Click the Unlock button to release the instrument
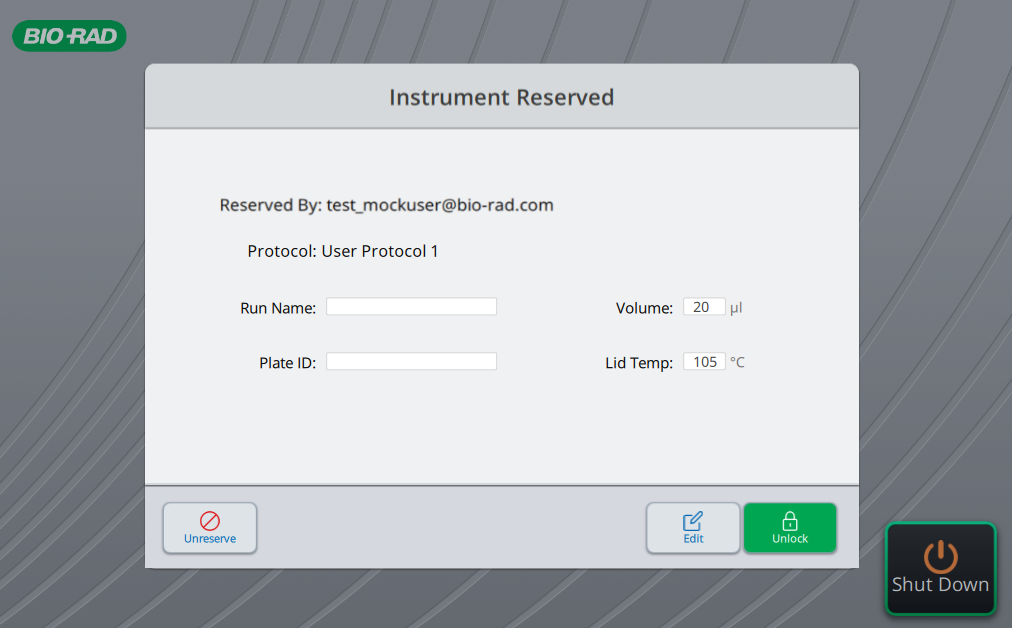Viewport: 1012px width, 628px height. coord(789,527)
